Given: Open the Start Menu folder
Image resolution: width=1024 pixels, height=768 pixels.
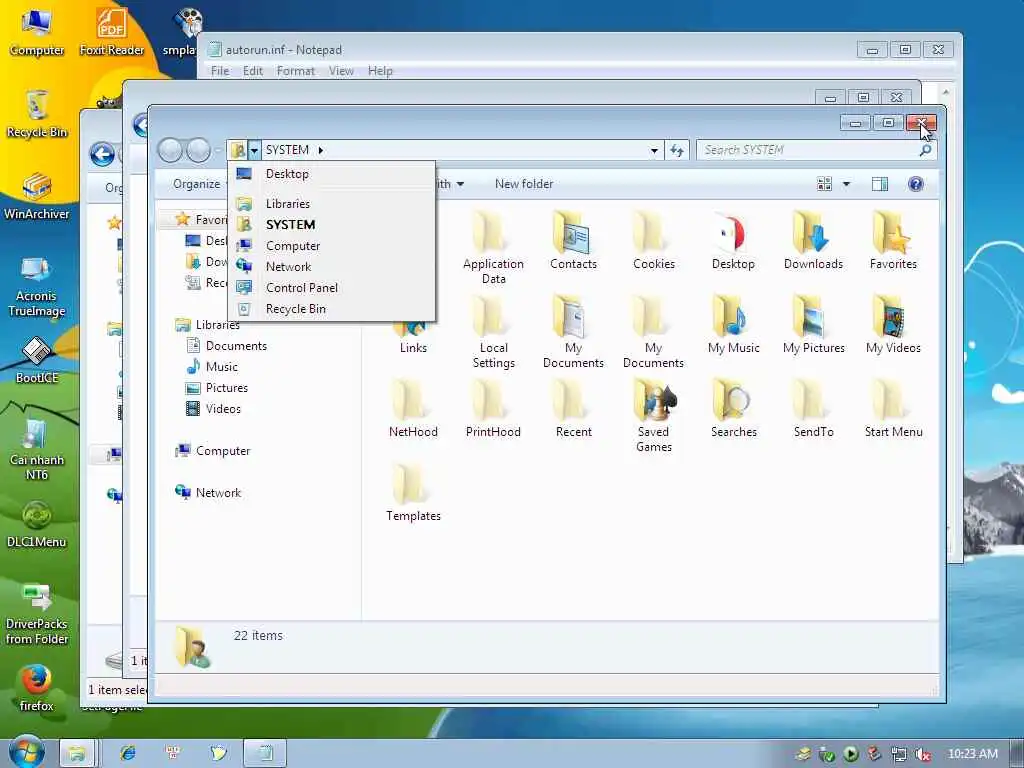Looking at the screenshot, I should pyautogui.click(x=893, y=408).
